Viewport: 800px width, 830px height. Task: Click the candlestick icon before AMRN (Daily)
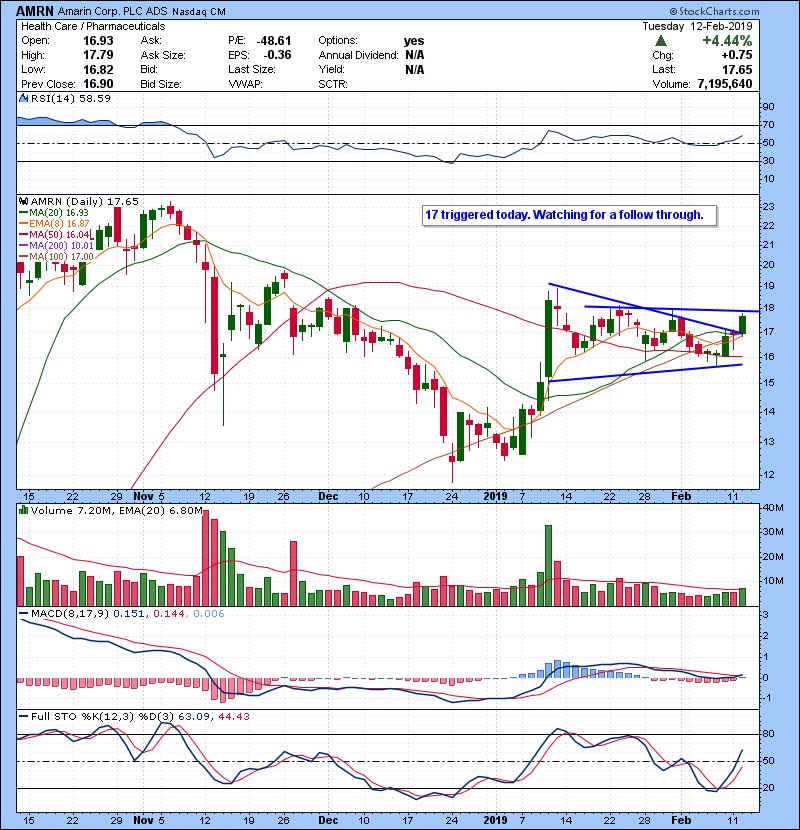23,202
